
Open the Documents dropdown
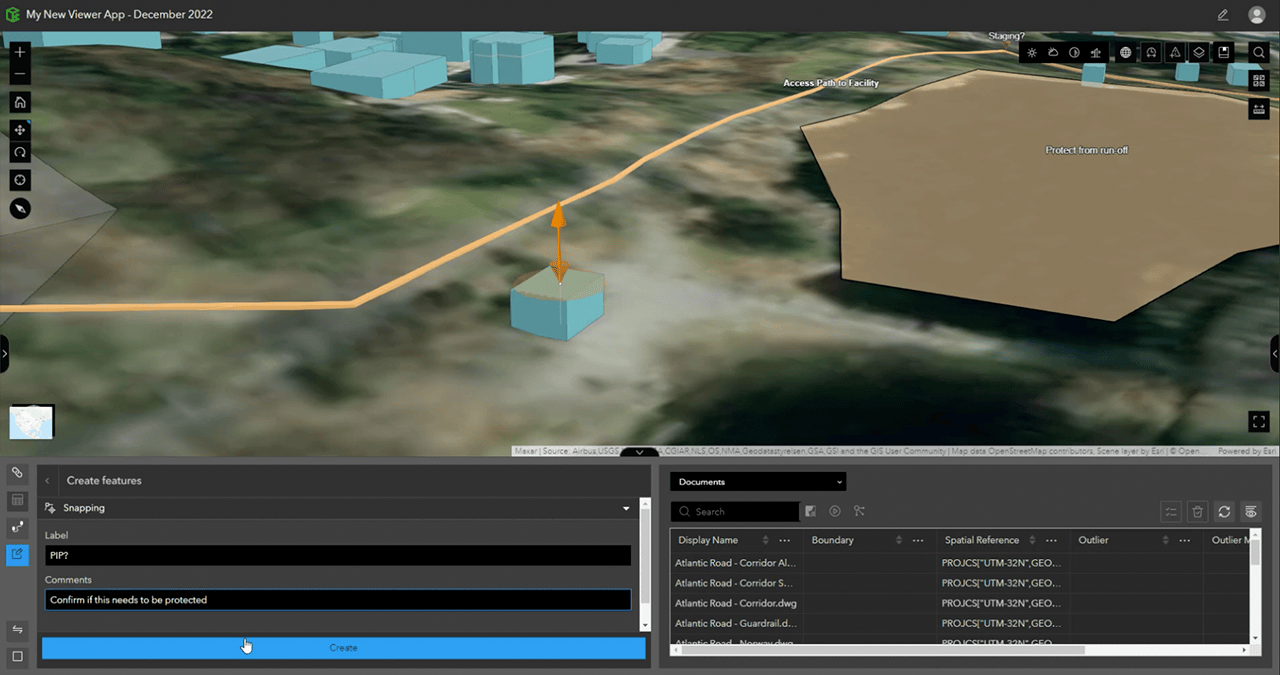757,481
